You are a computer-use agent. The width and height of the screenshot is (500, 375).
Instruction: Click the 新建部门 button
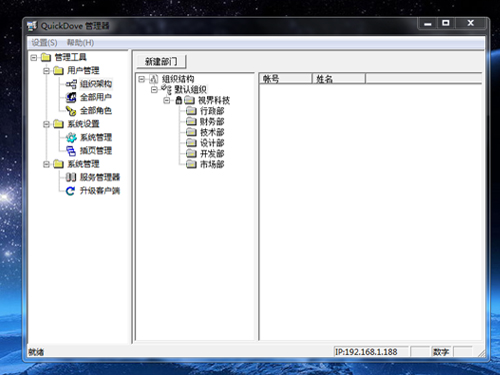click(x=161, y=61)
